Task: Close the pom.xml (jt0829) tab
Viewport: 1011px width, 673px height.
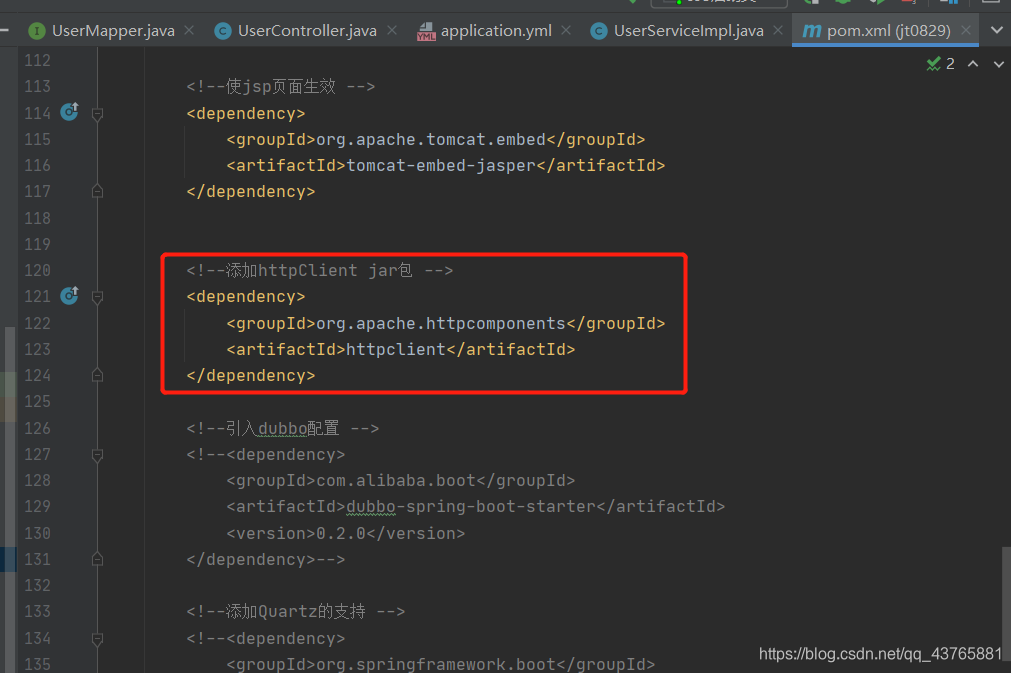Action: (966, 30)
